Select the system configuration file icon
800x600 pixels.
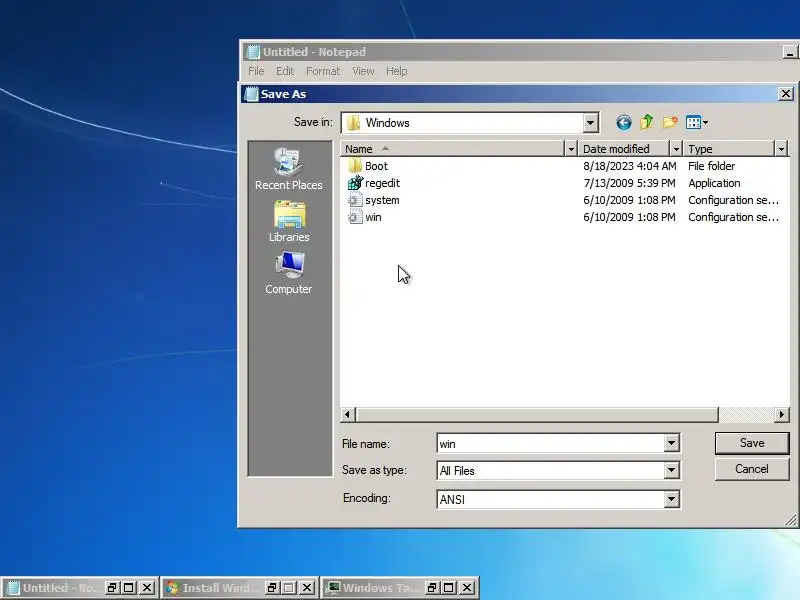355,200
